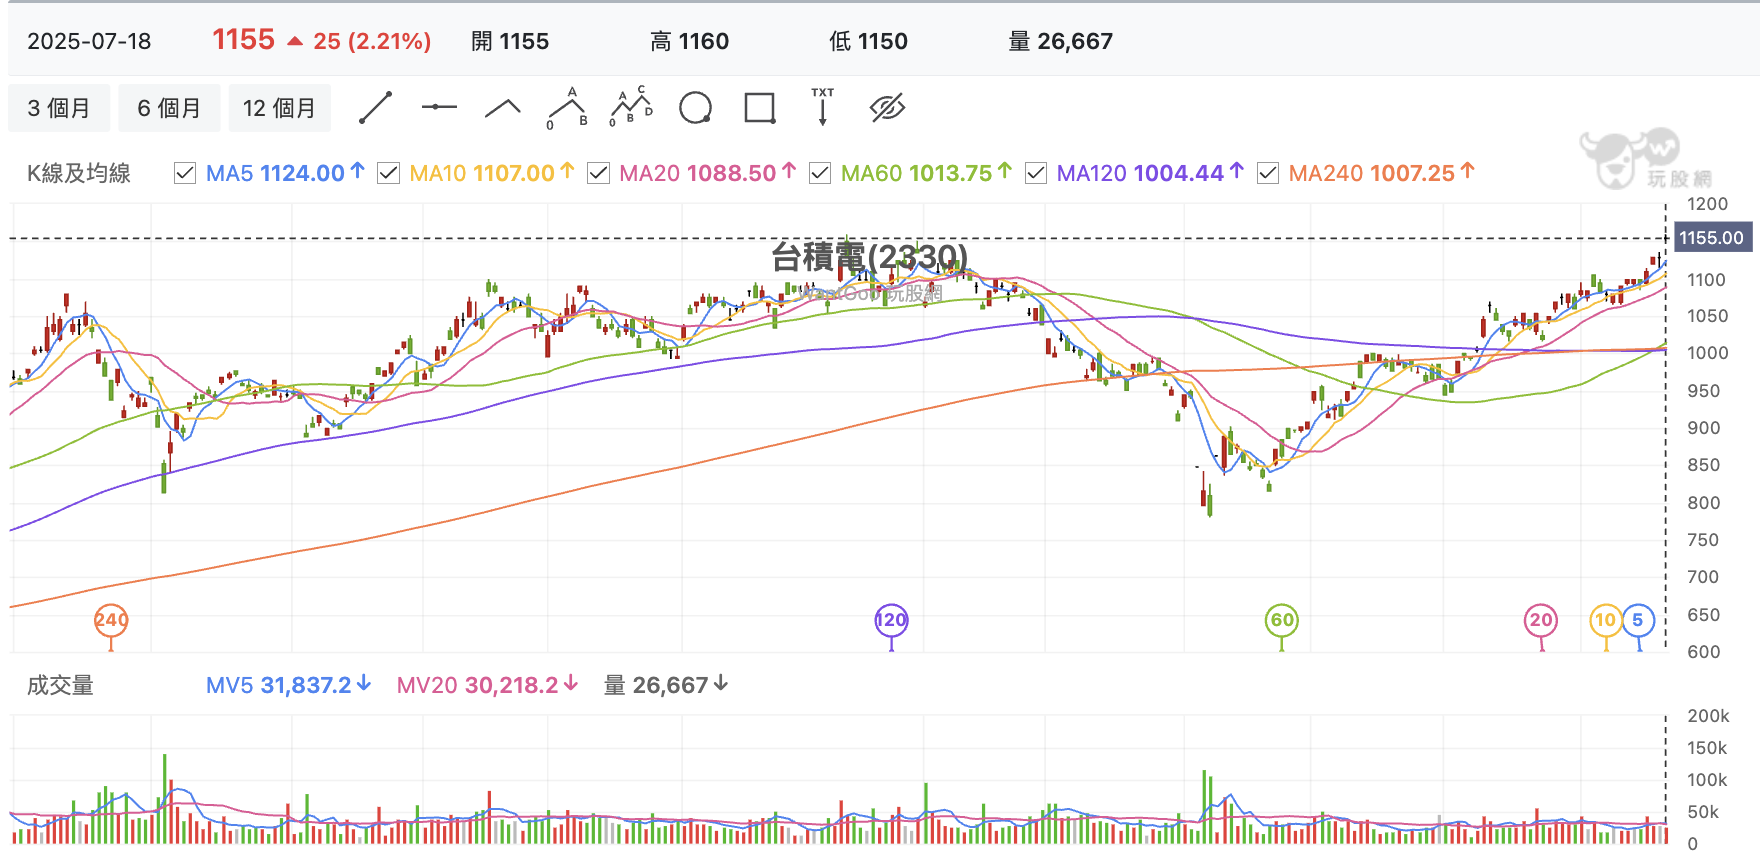Select the horizontal line drawing tool
The height and width of the screenshot is (860, 1760).
[438, 107]
